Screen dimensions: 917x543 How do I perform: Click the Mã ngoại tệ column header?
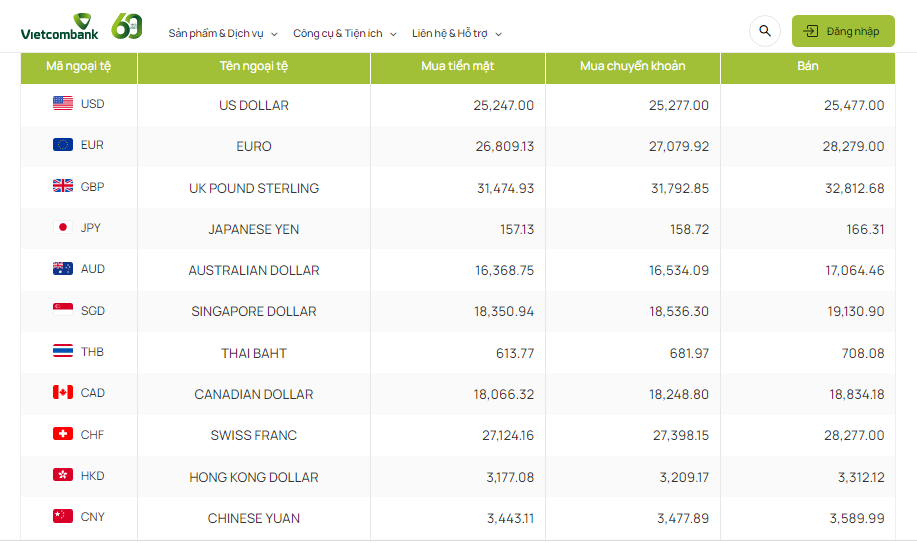coord(78,67)
